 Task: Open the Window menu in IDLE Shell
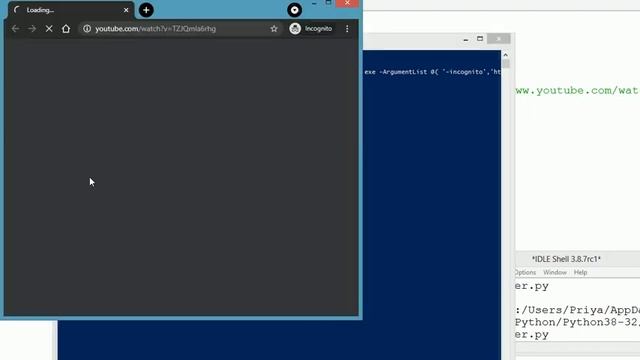point(555,272)
